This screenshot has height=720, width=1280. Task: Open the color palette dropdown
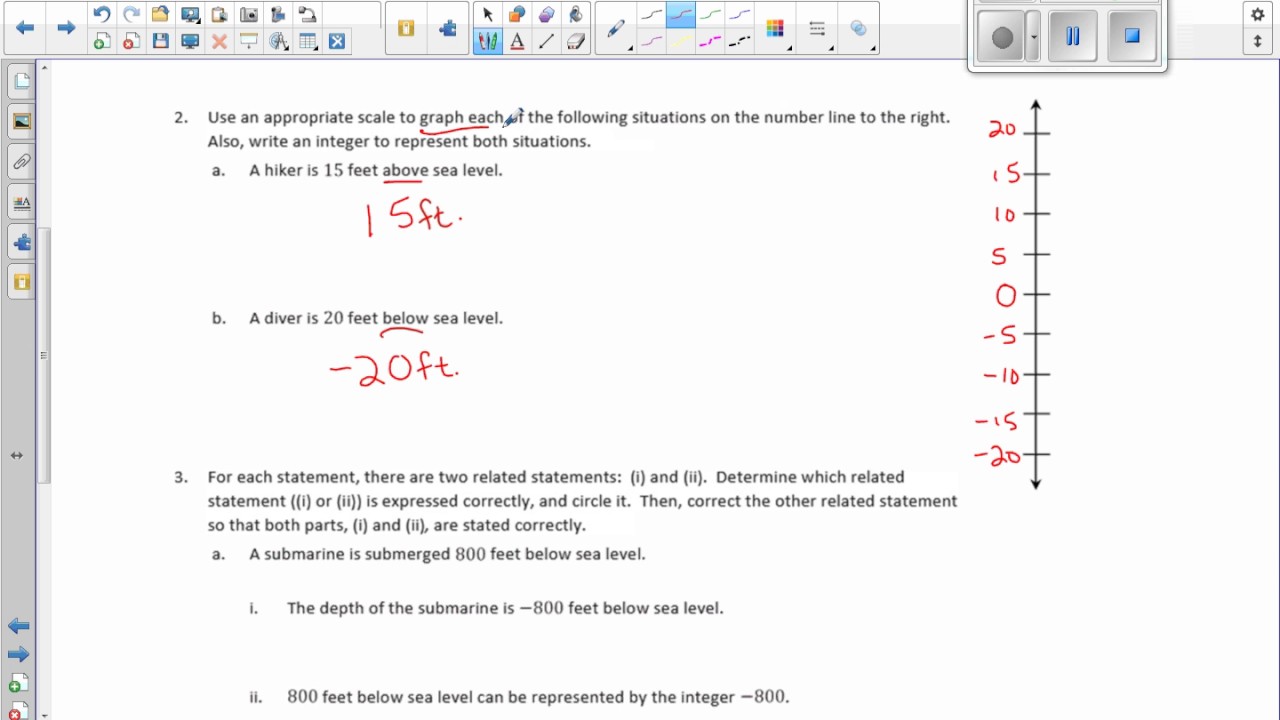[776, 29]
